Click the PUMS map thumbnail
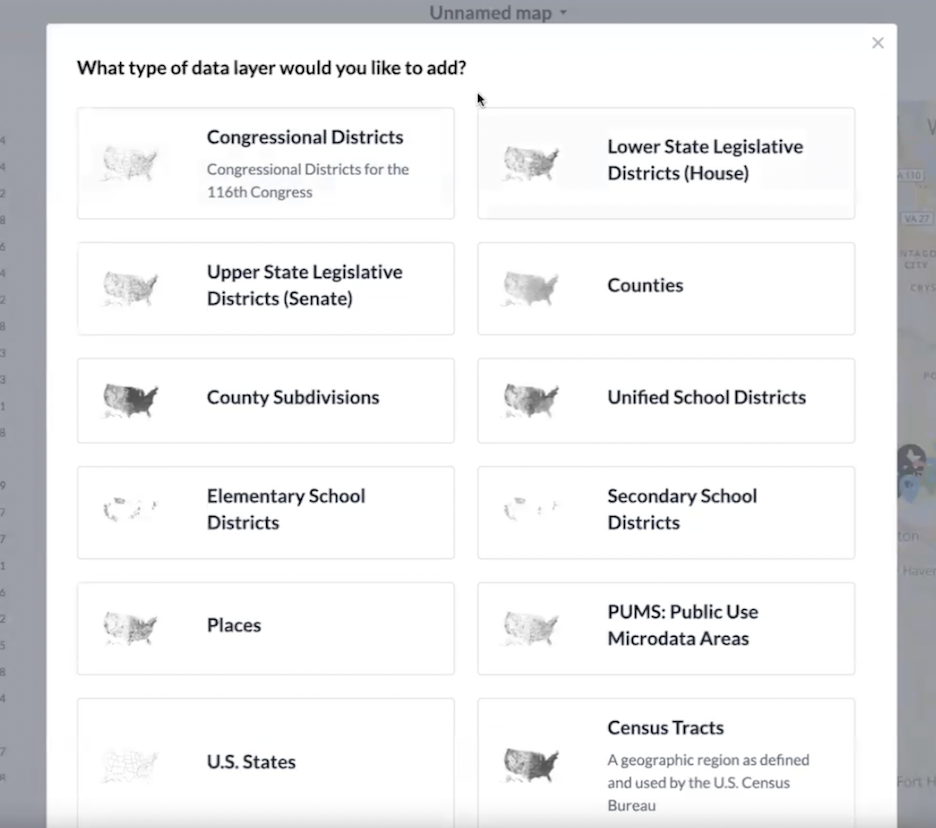936x828 pixels. [531, 627]
